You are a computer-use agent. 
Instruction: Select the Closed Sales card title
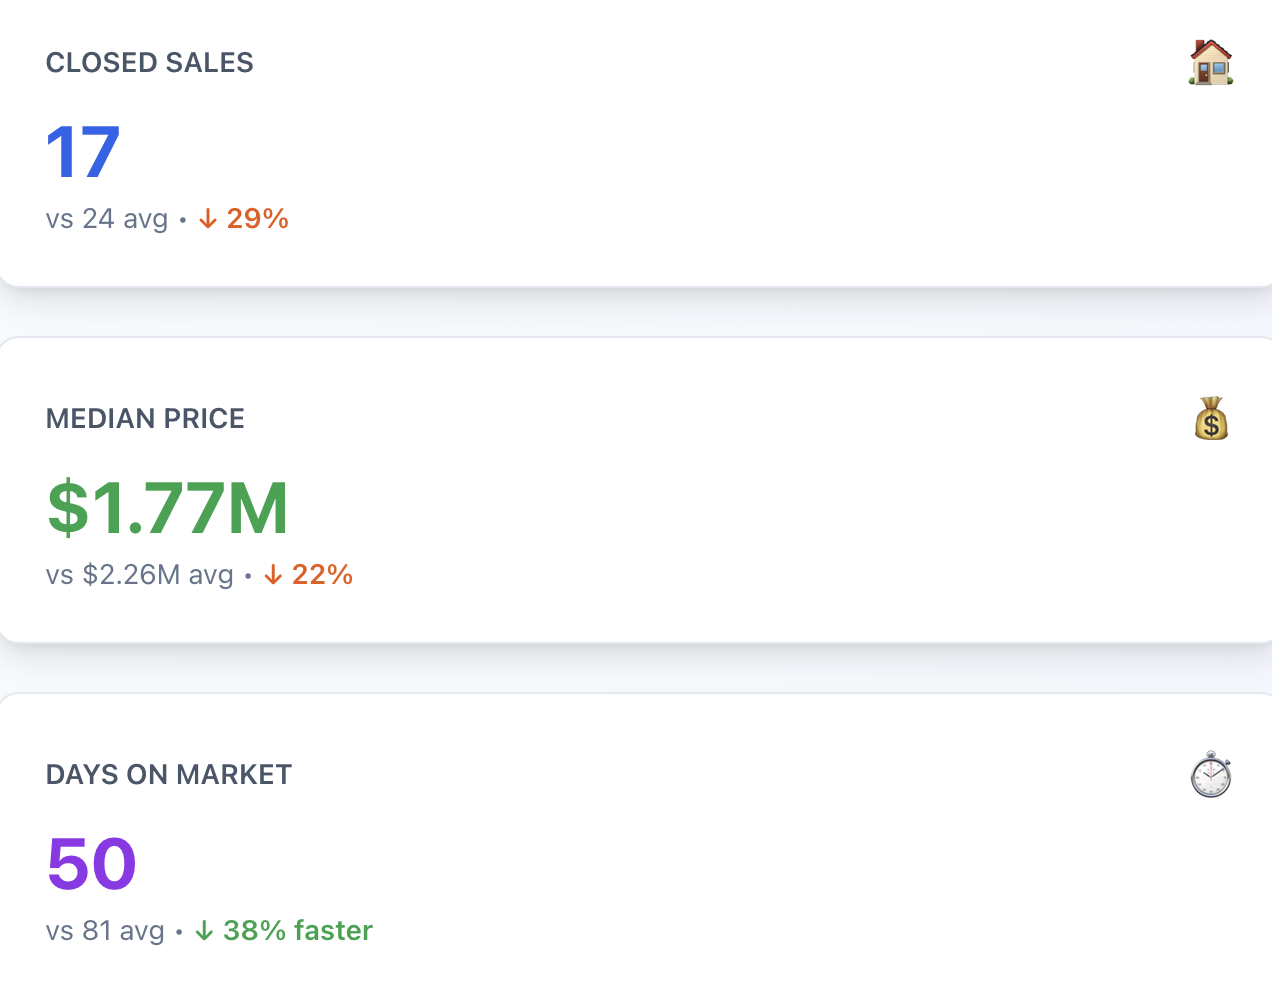(x=150, y=63)
